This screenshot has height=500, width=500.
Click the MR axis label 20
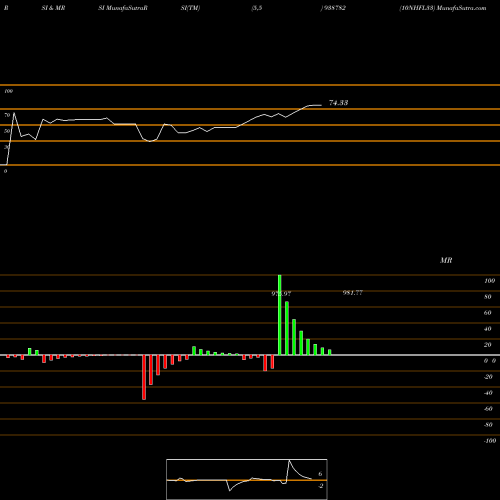pyautogui.click(x=488, y=345)
